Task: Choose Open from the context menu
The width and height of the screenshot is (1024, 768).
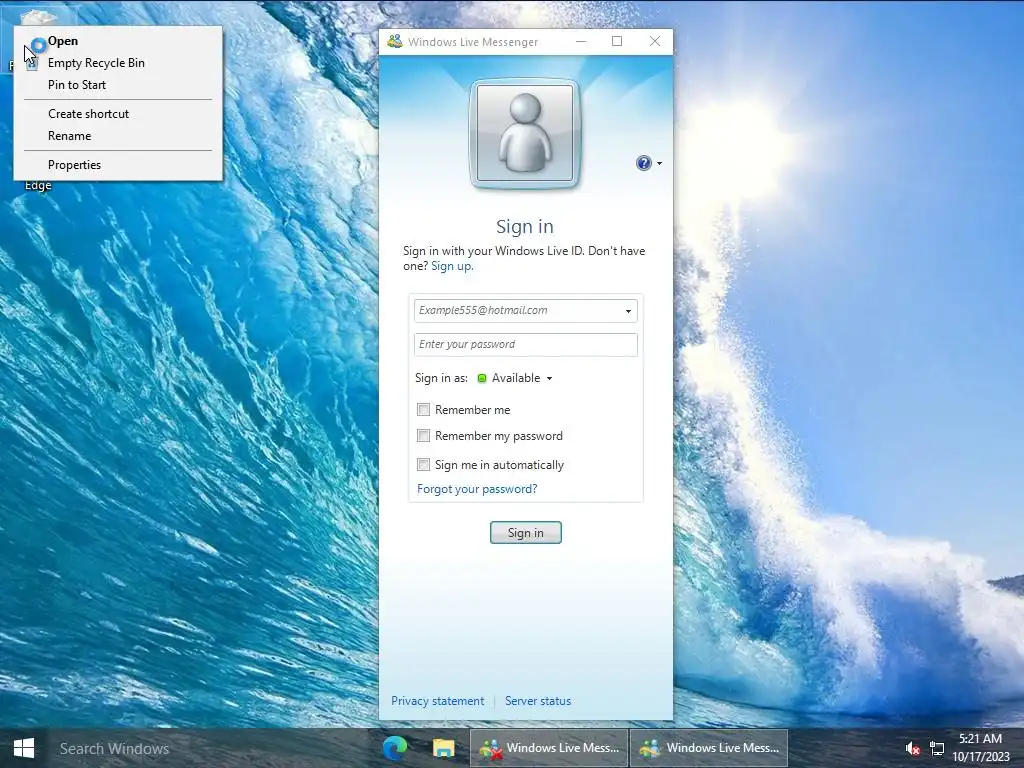Action: [x=118, y=40]
